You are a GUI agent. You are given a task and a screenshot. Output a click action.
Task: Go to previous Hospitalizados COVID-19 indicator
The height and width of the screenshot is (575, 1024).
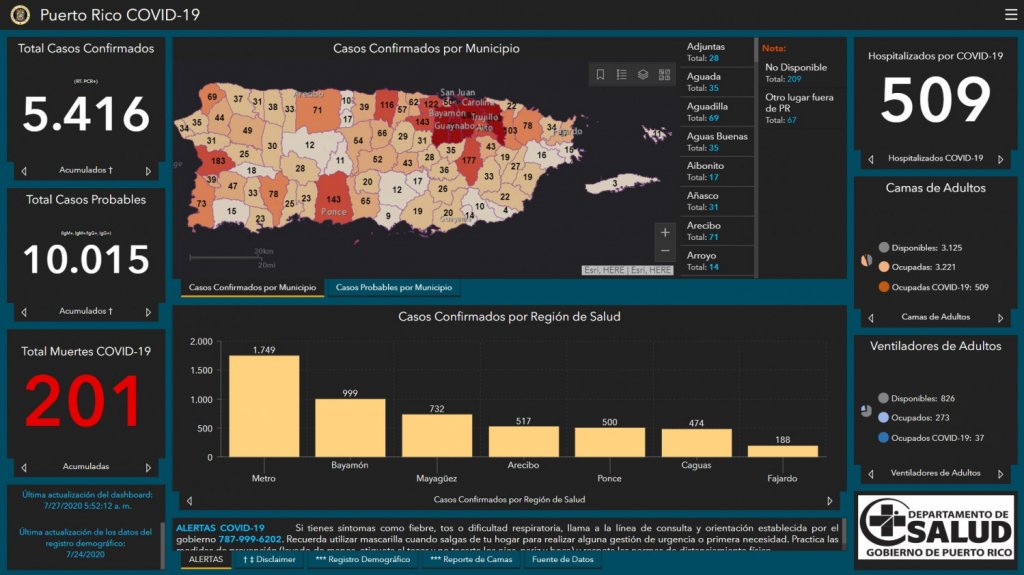(x=869, y=159)
